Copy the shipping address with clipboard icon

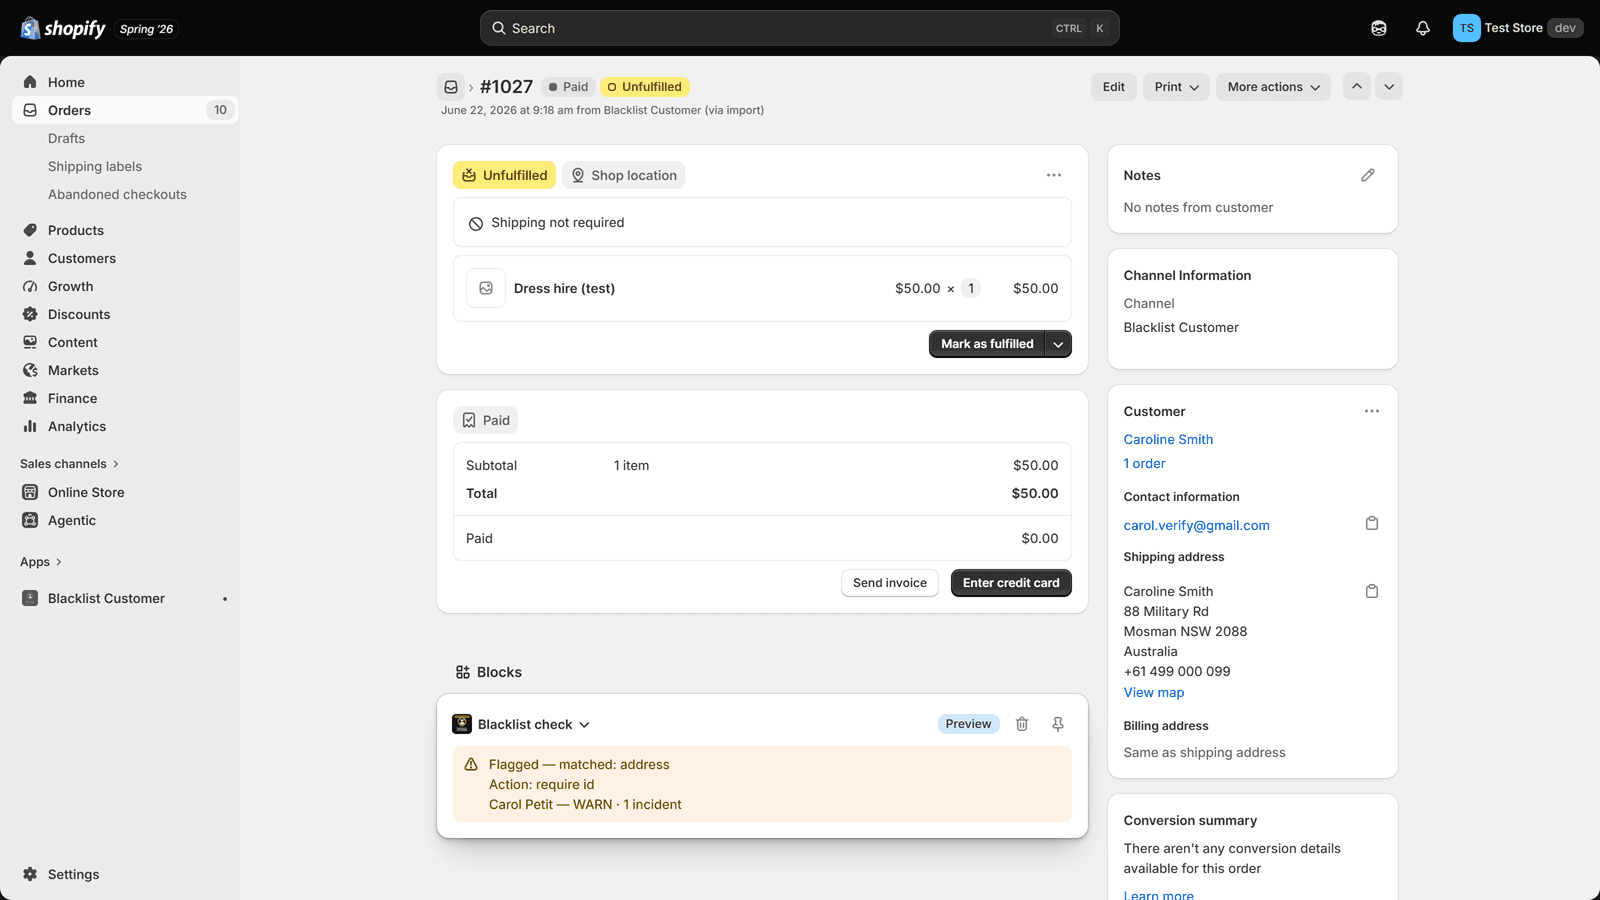[x=1372, y=591]
